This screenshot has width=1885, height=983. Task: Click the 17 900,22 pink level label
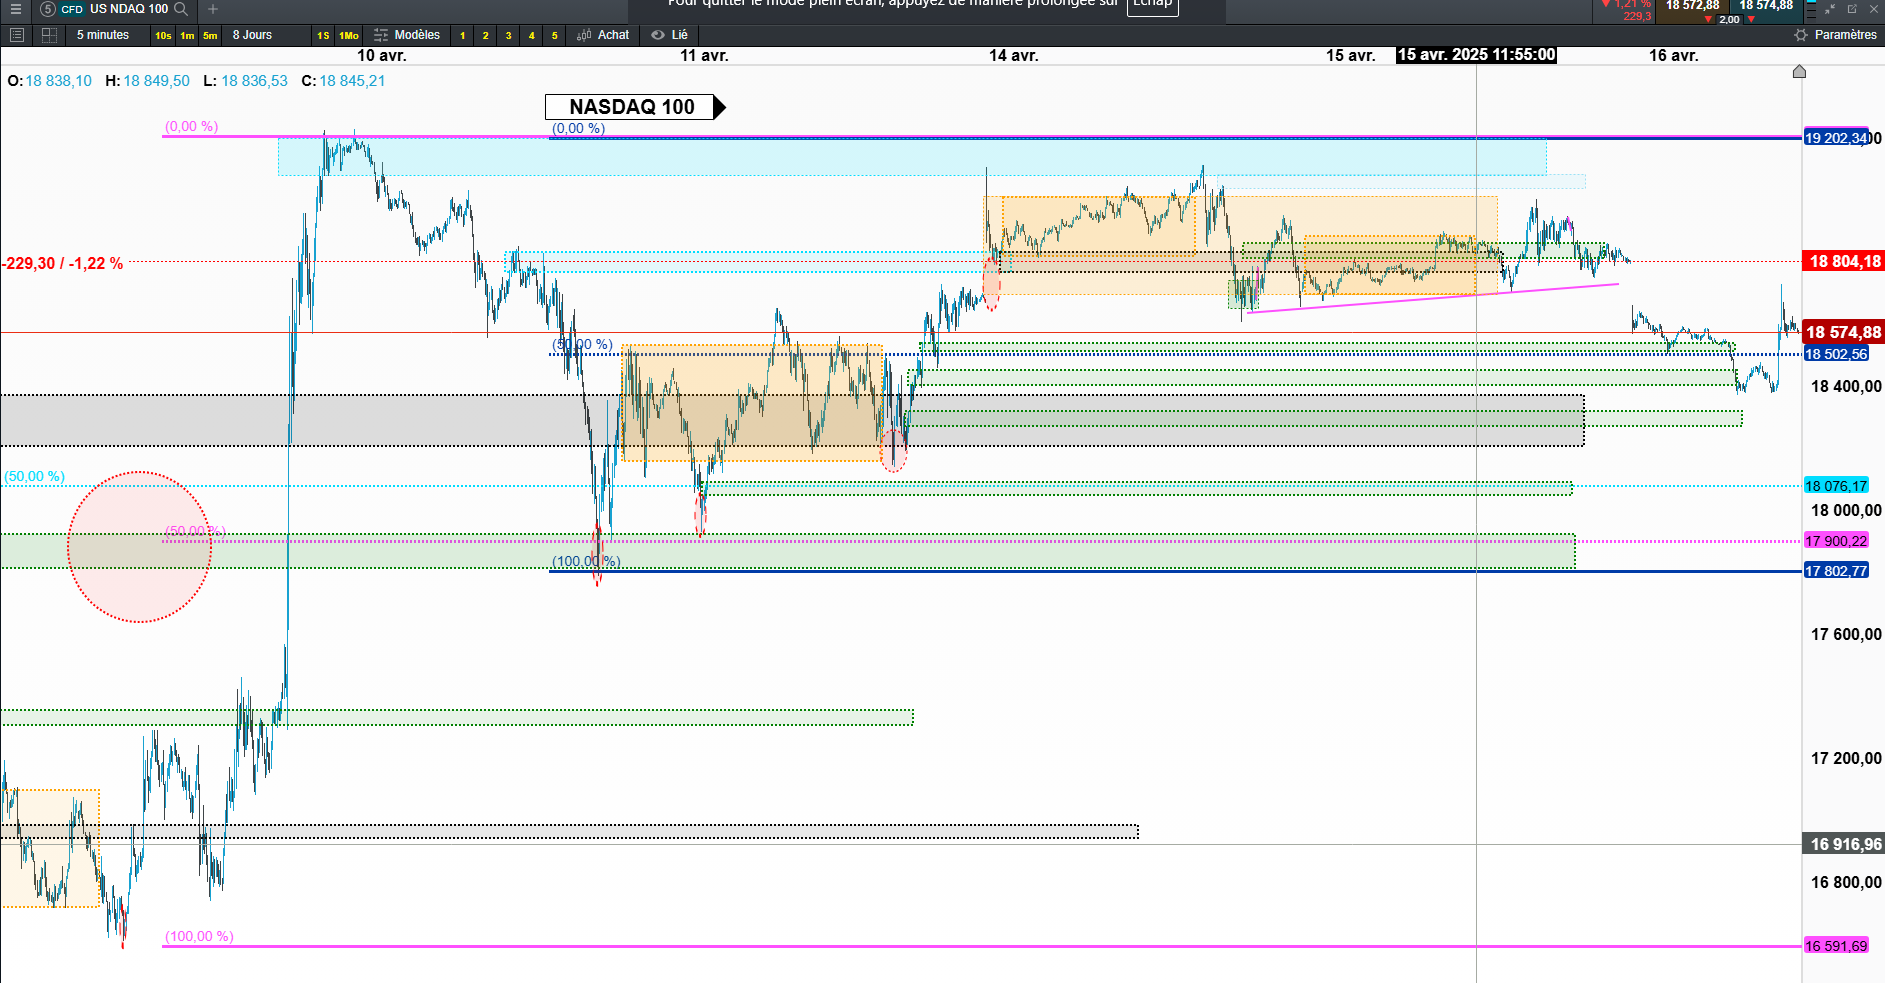[x=1836, y=541]
